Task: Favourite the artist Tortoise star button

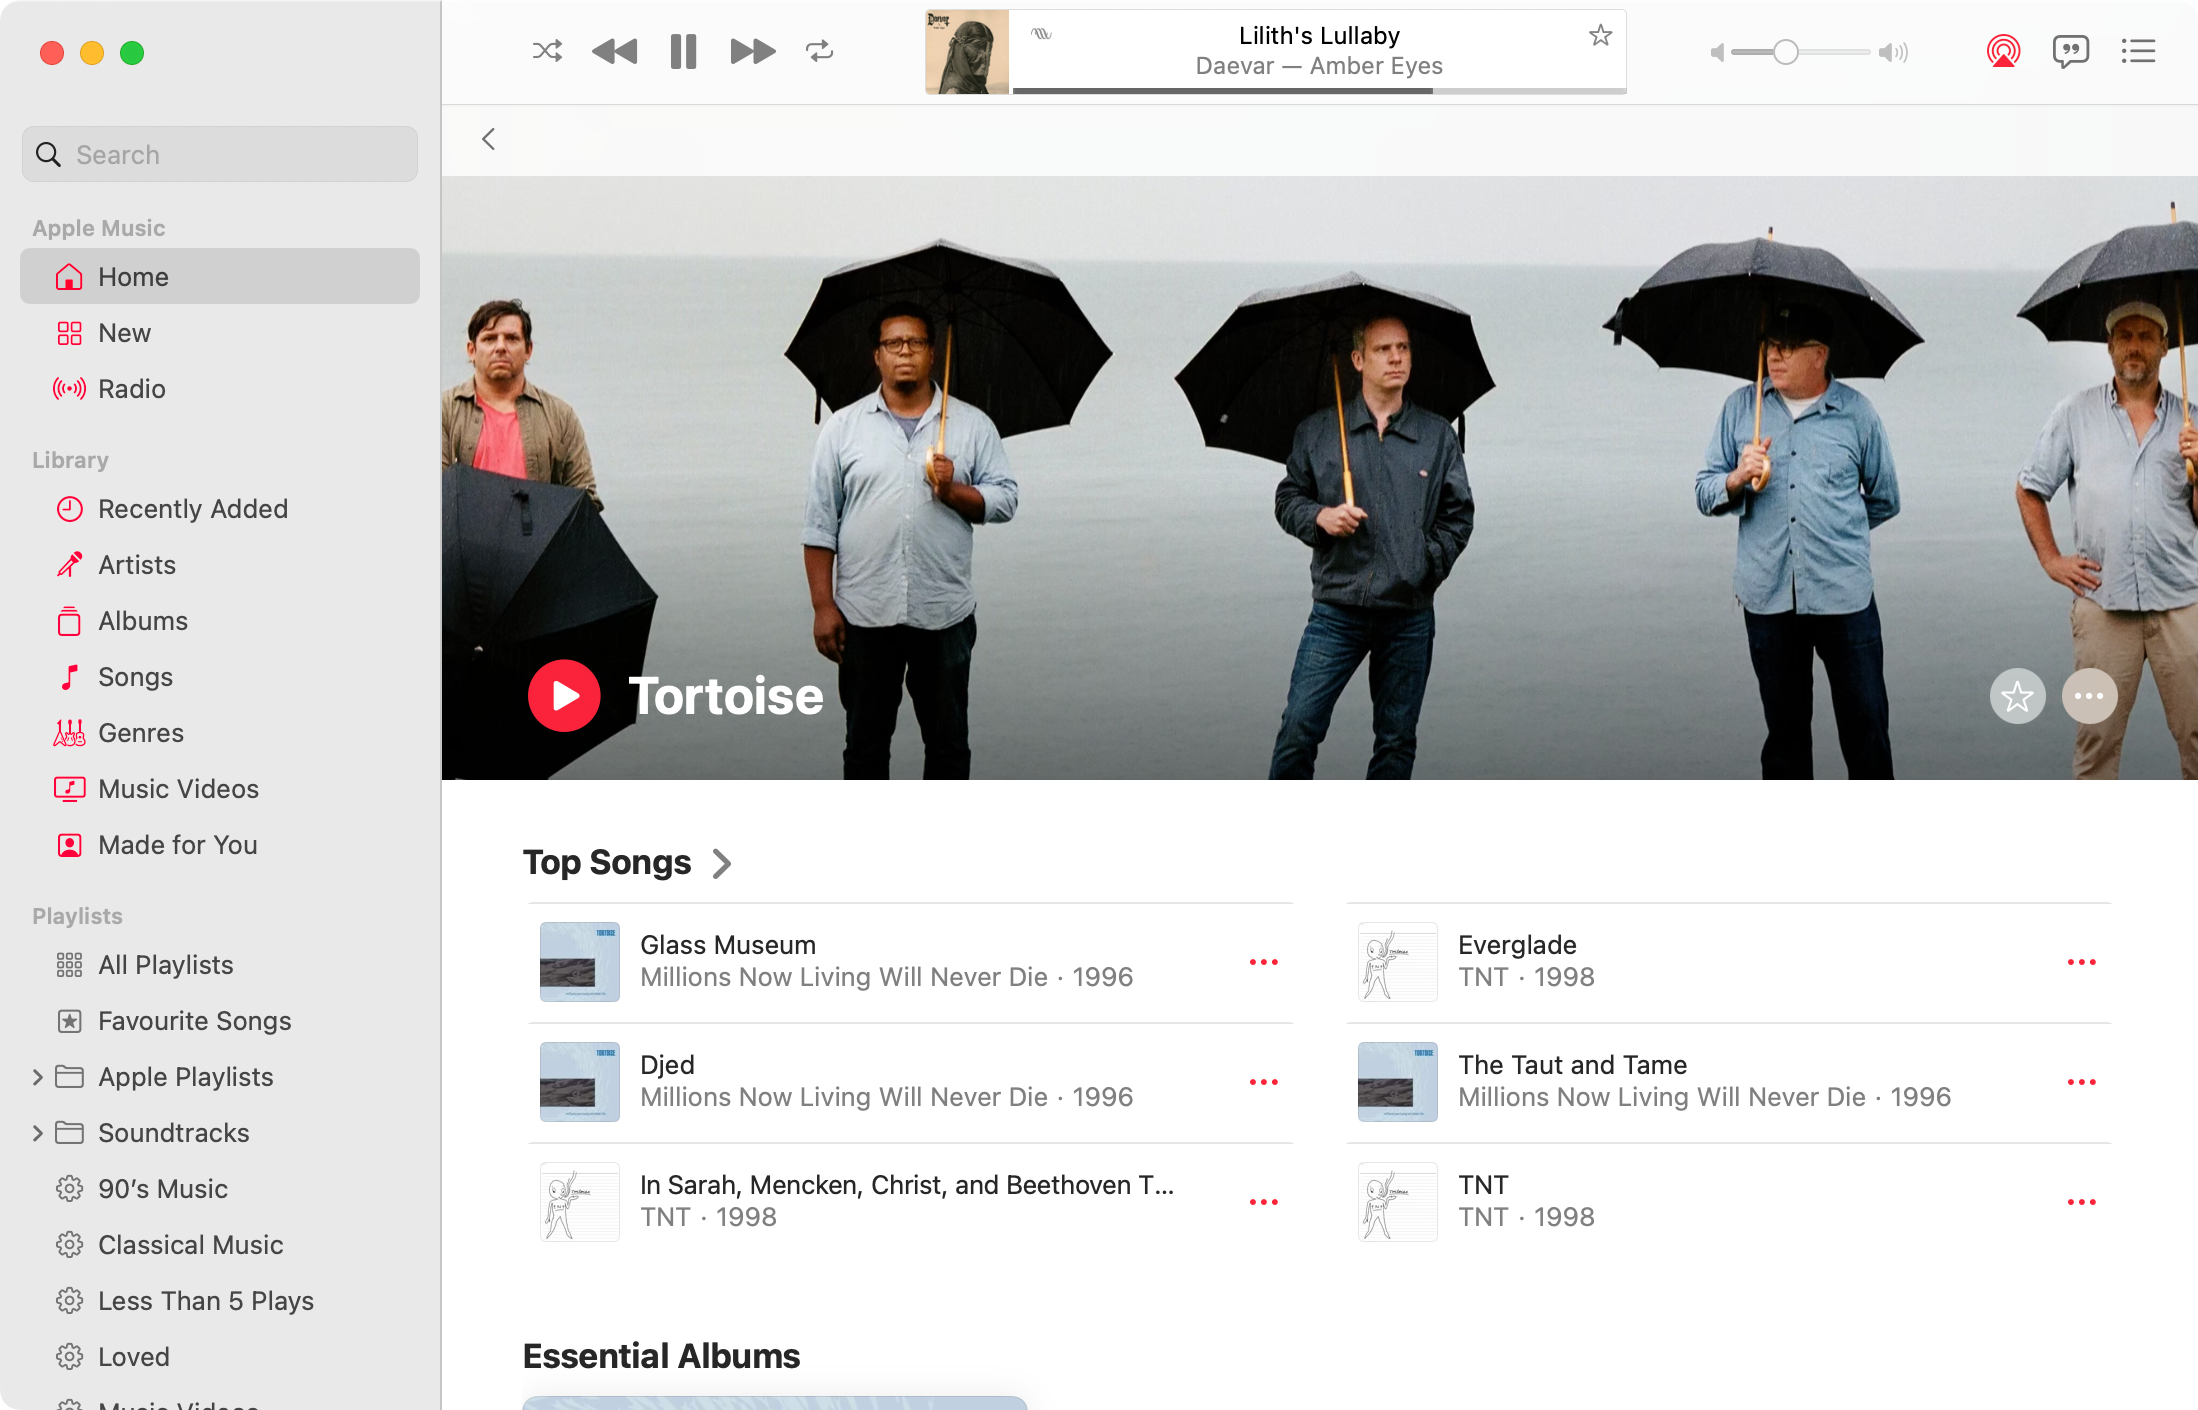Action: [2017, 696]
